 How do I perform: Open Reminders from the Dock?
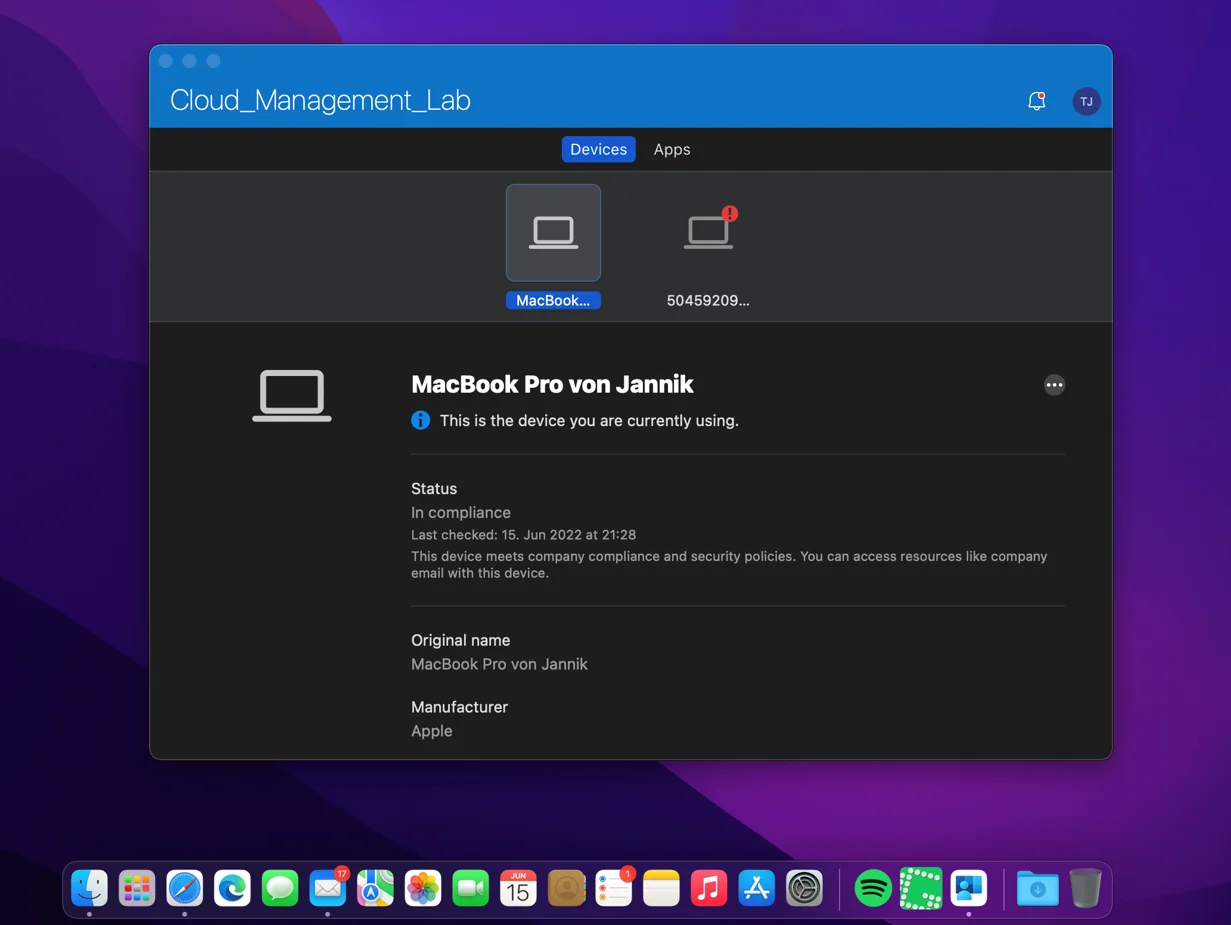point(614,888)
